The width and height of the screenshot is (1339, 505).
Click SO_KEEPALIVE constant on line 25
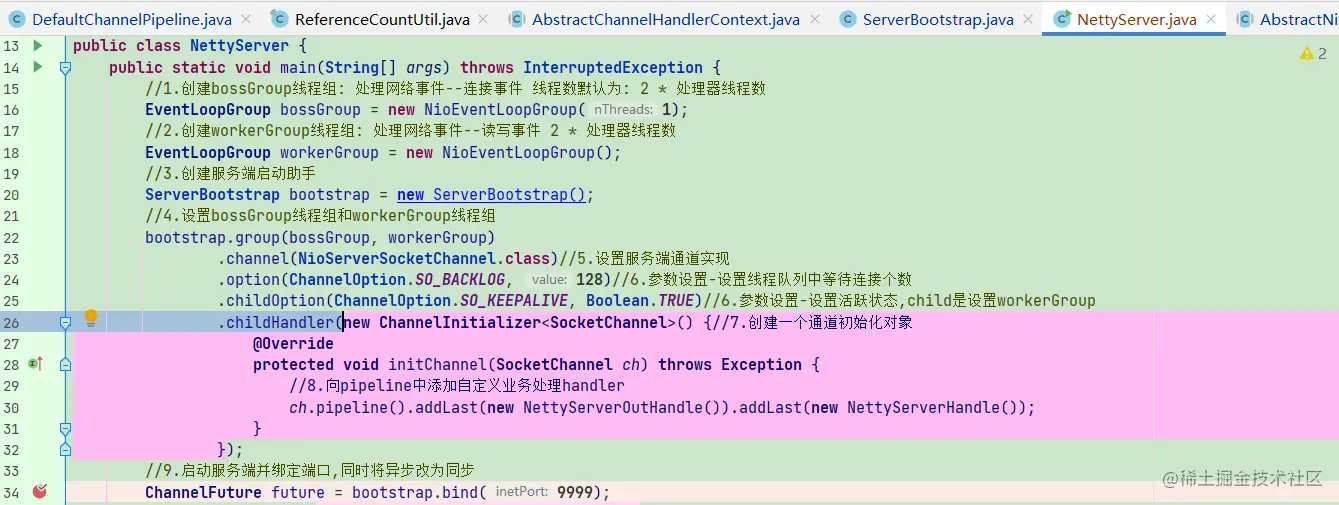[515, 301]
